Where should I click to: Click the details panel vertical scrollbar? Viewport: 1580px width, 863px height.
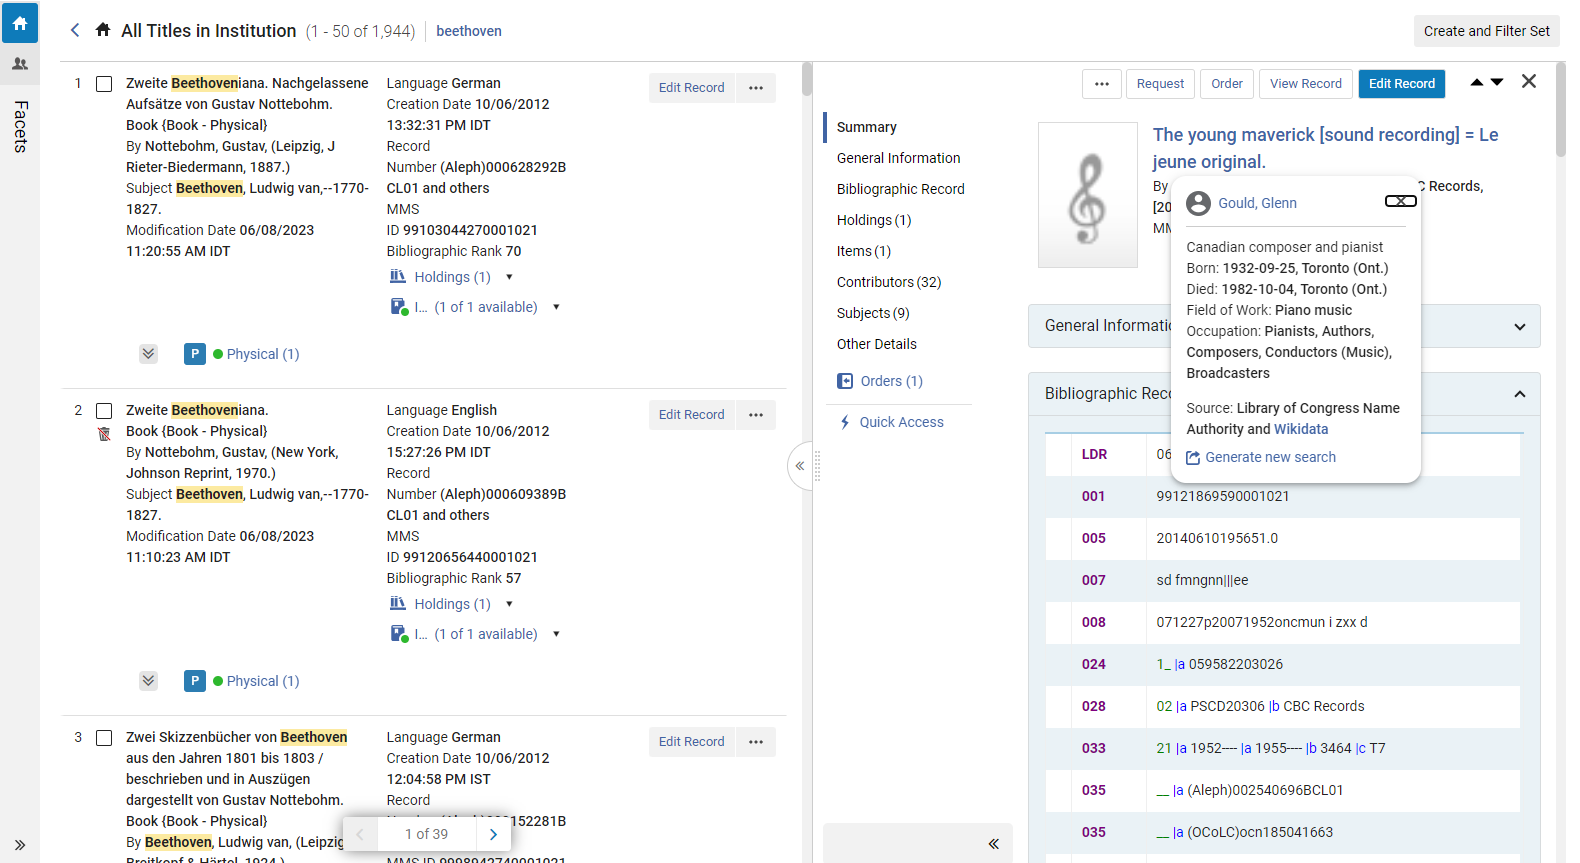[1561, 110]
